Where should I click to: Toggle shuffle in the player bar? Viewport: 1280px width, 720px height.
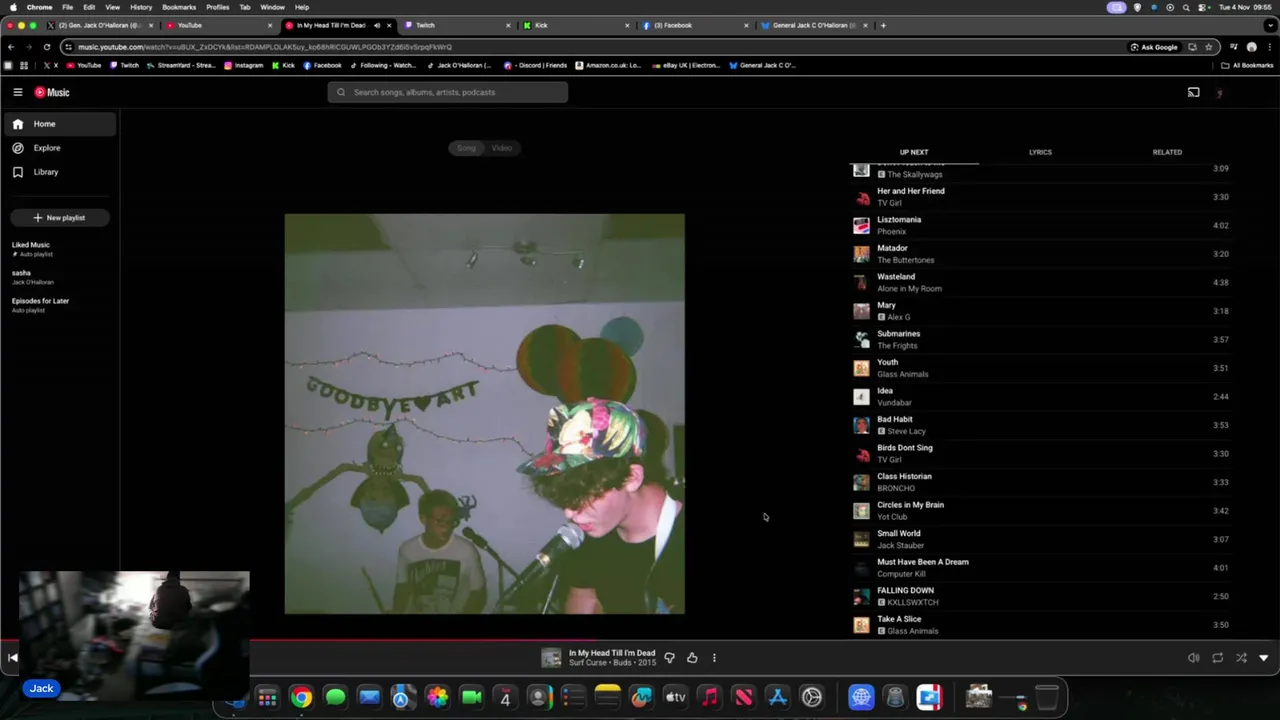click(1241, 658)
